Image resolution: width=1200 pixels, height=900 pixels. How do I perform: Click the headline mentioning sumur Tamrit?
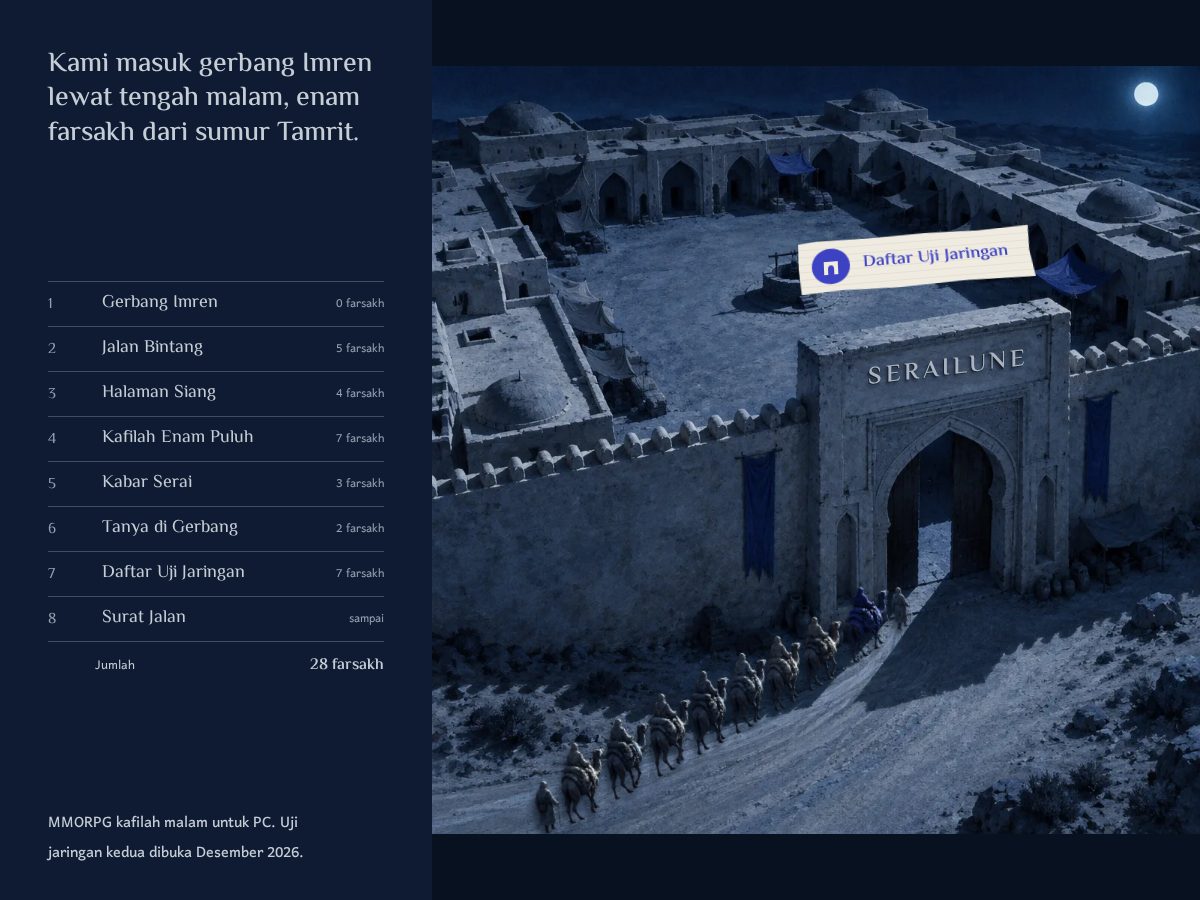210,97
